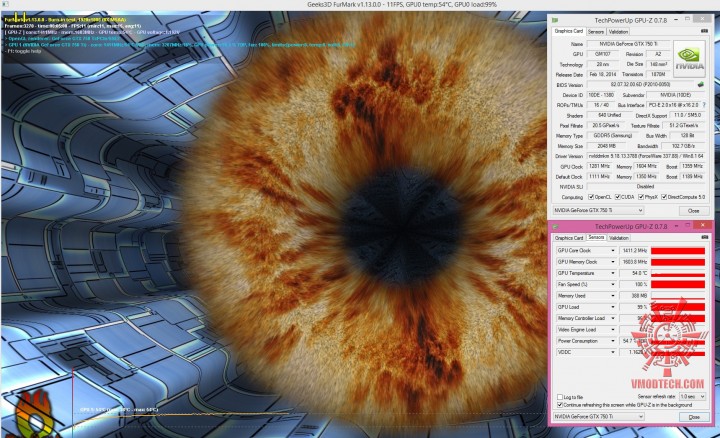Click the 1411.2 MHz core clock reading
The image size is (720, 438).
click(x=634, y=251)
